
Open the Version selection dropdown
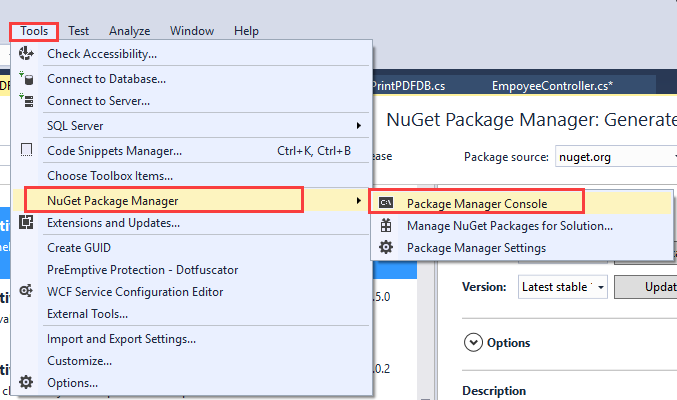[x=563, y=287]
